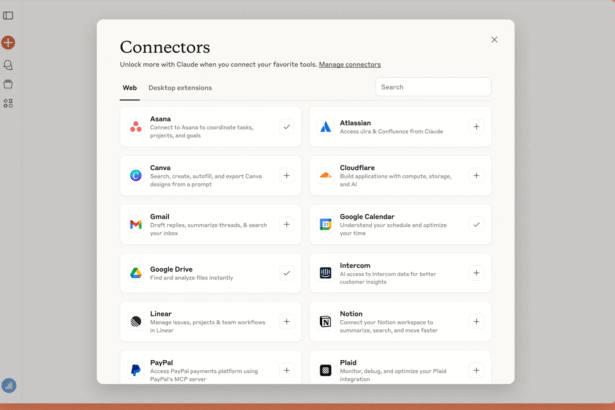Click the Gmail logo icon
615x410 pixels.
(136, 224)
